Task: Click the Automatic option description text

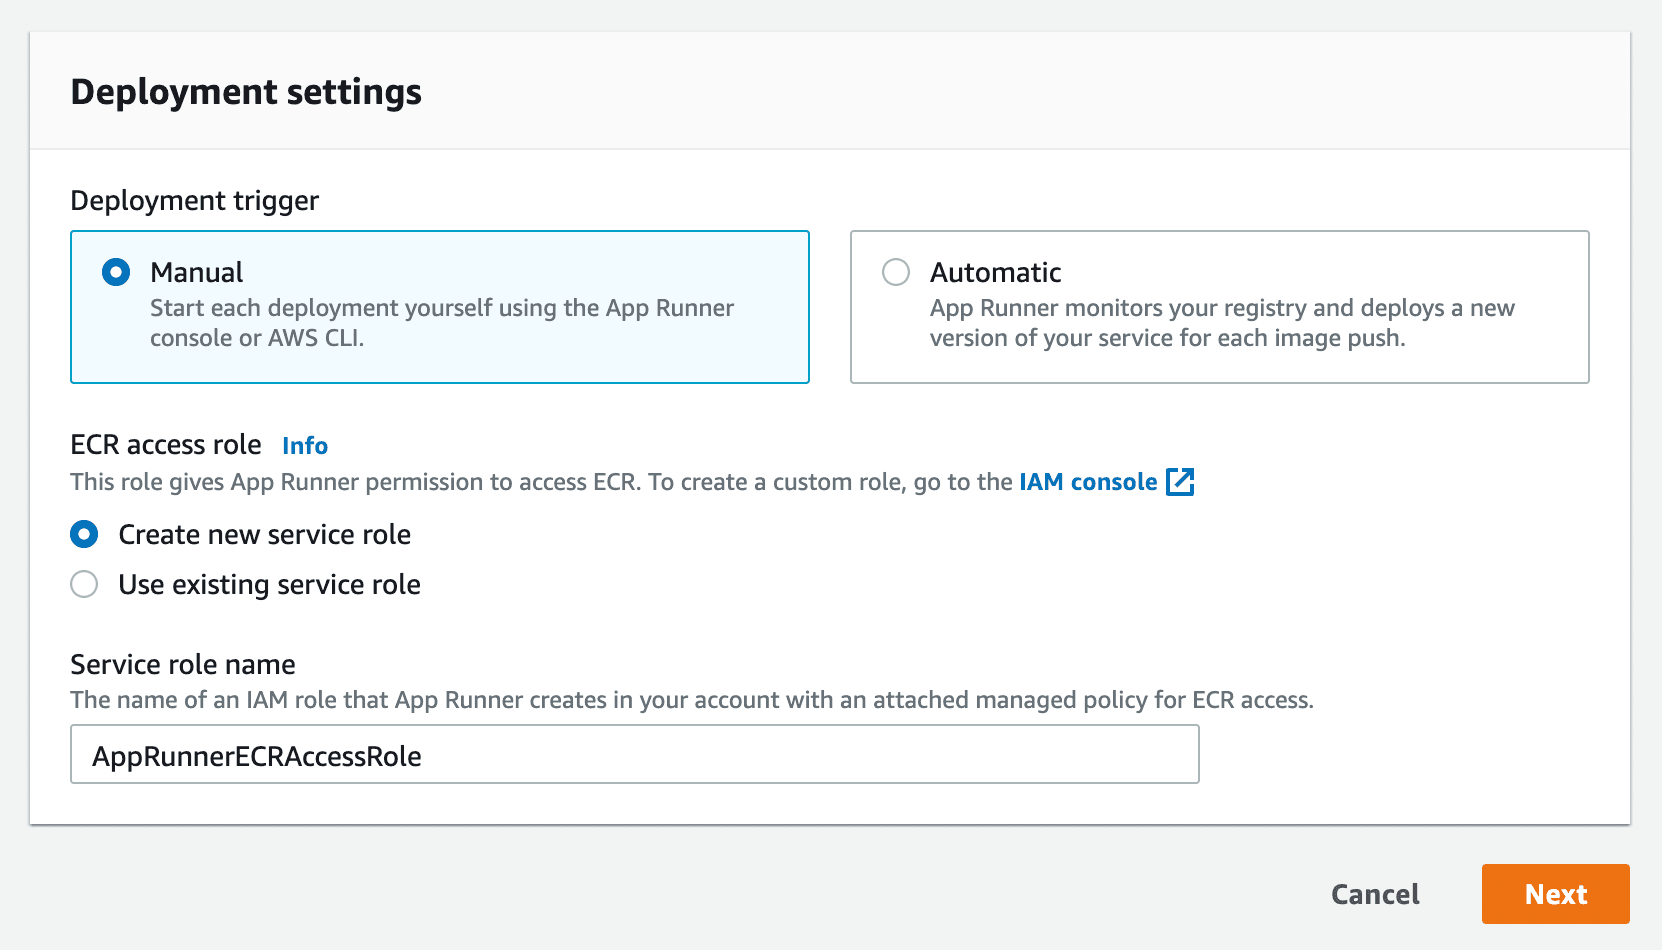Action: pos(1222,322)
